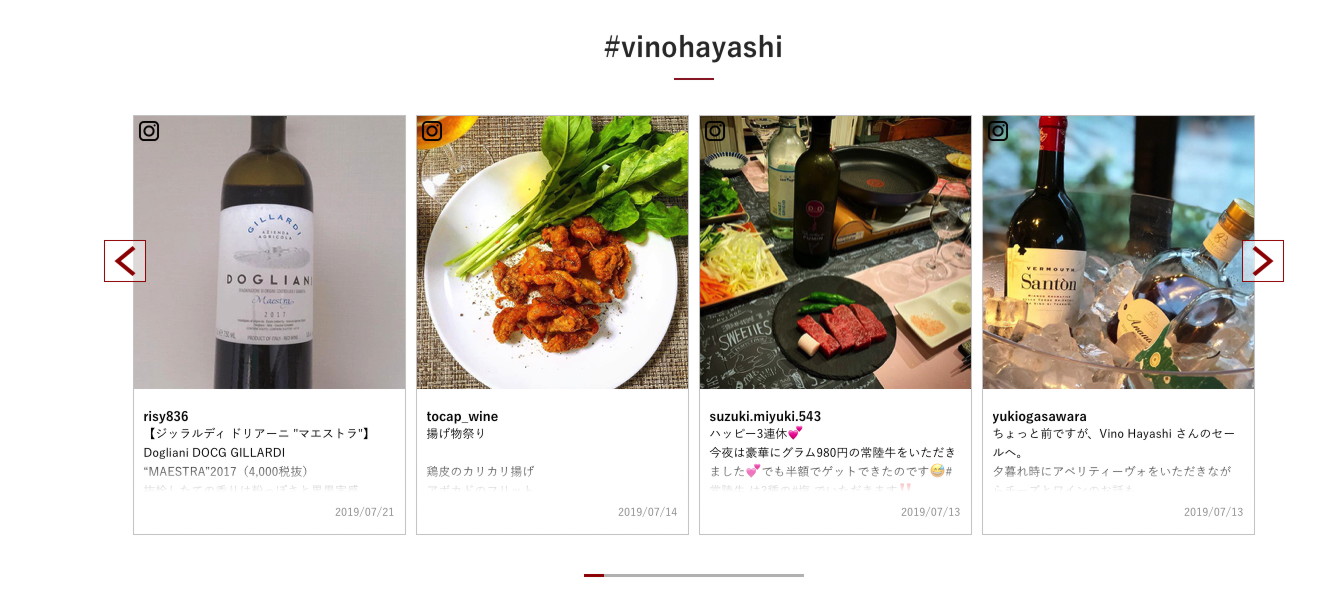Viewport: 1333px width, 607px height.
Task: Click the carousel progress bar
Action: point(694,575)
